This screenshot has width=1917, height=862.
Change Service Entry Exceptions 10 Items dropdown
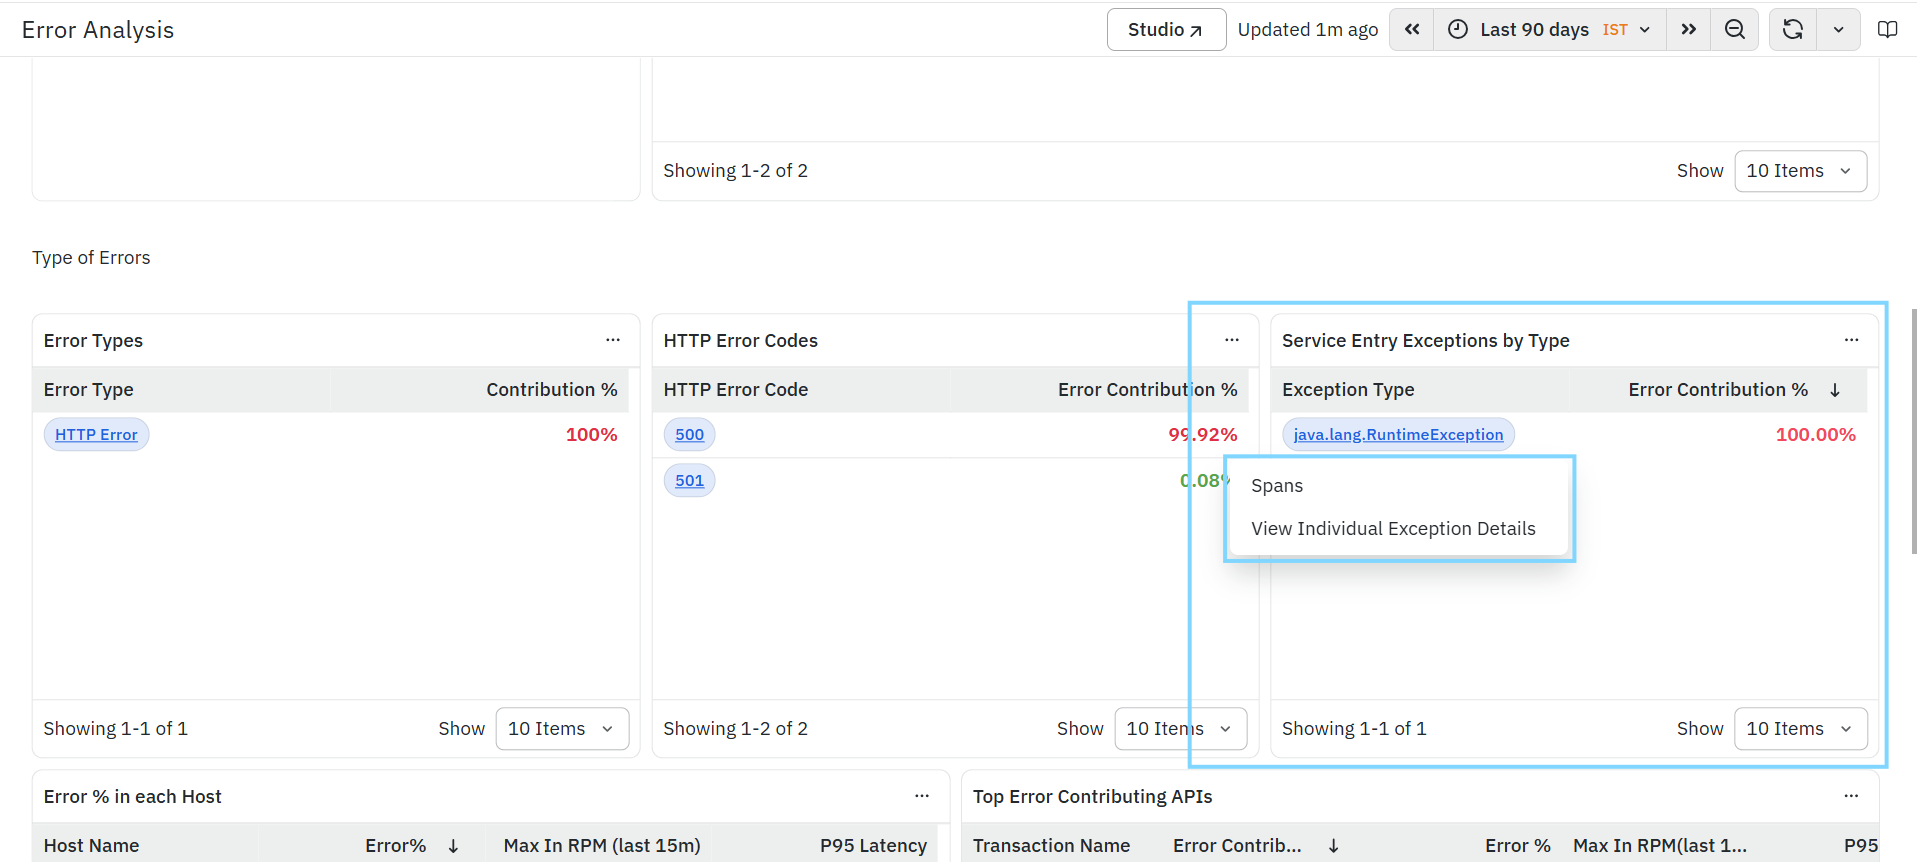(1800, 729)
